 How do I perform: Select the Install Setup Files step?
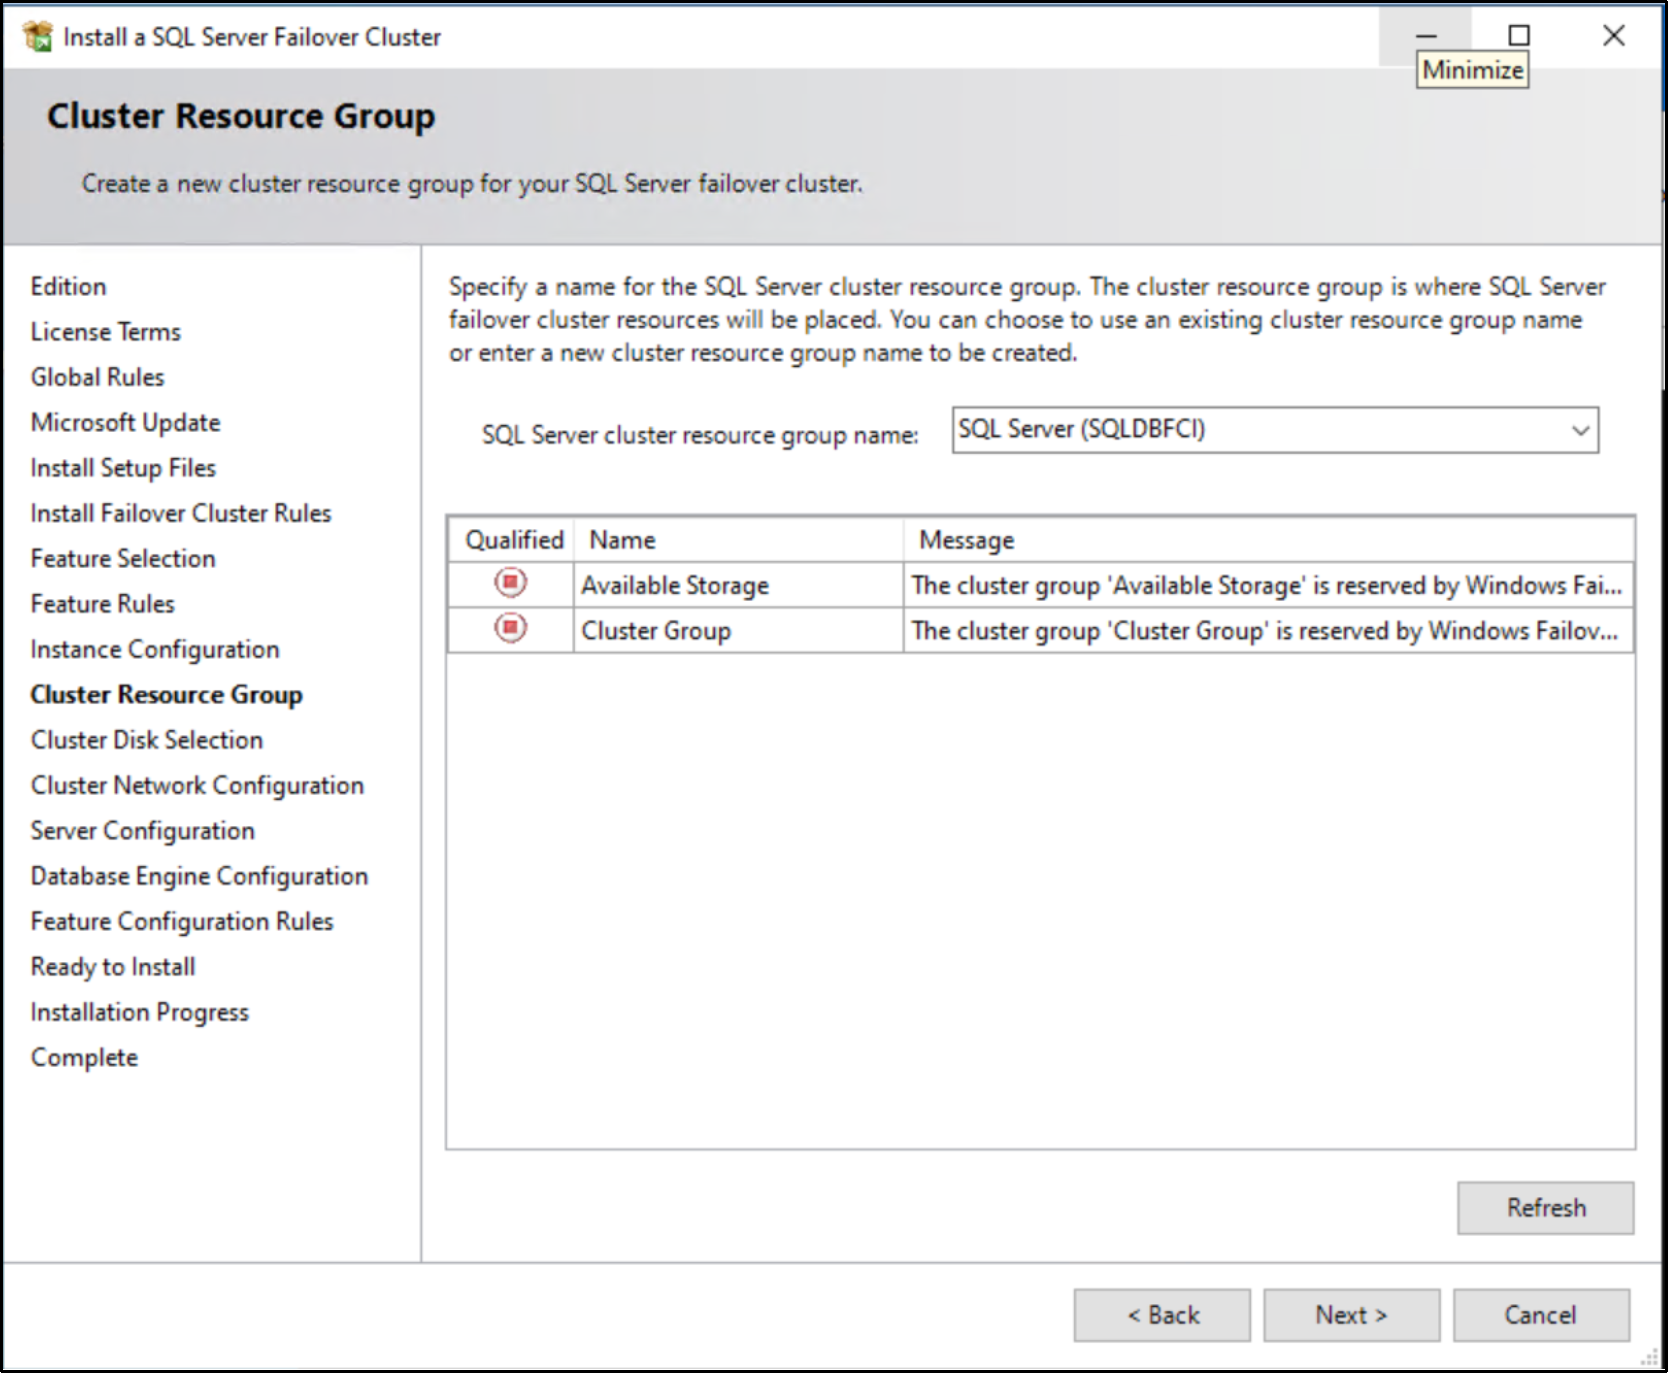coord(123,468)
